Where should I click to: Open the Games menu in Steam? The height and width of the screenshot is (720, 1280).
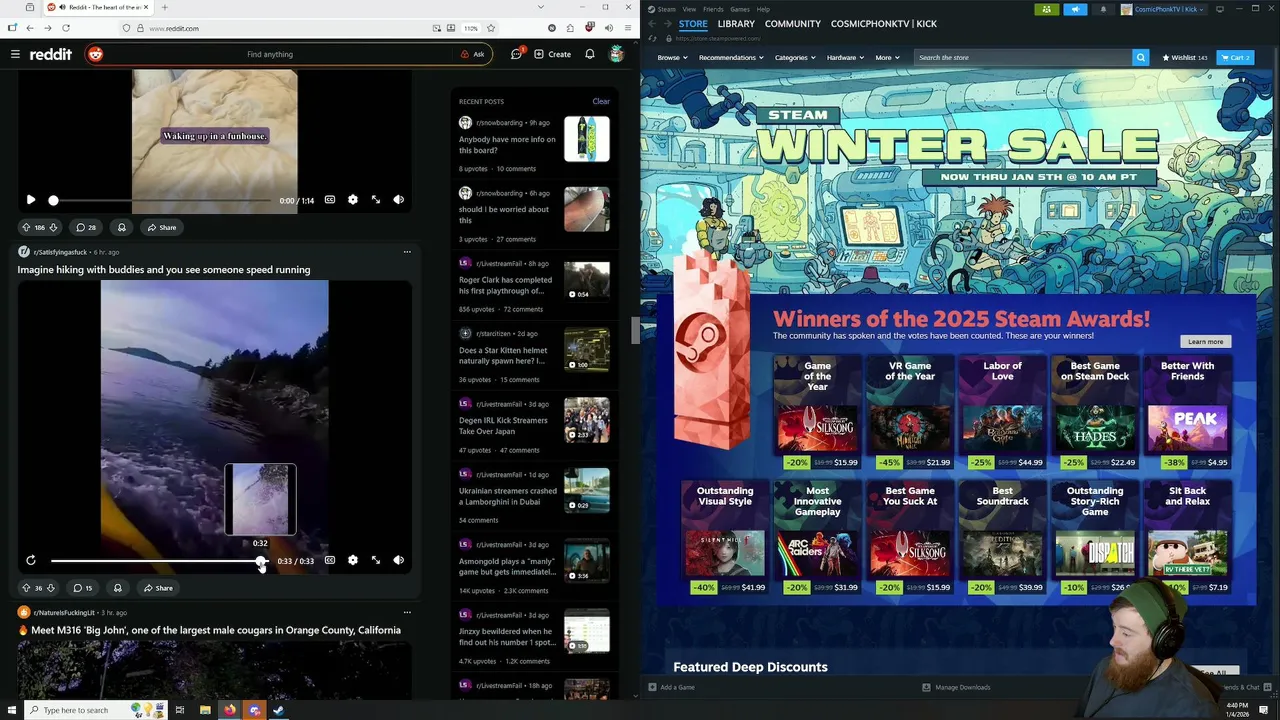(740, 9)
